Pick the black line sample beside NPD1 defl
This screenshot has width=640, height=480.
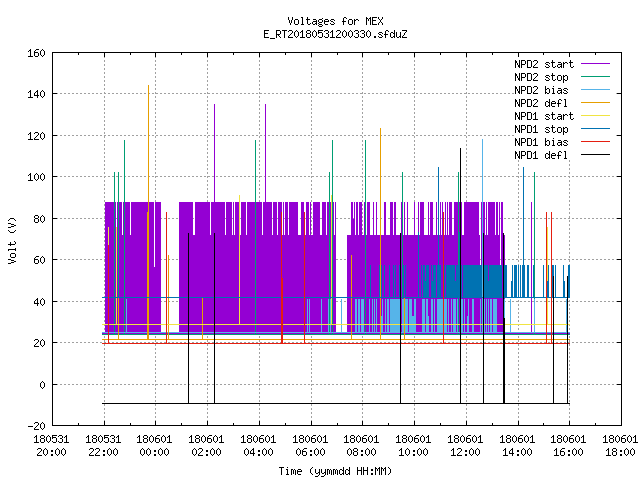tap(595, 155)
